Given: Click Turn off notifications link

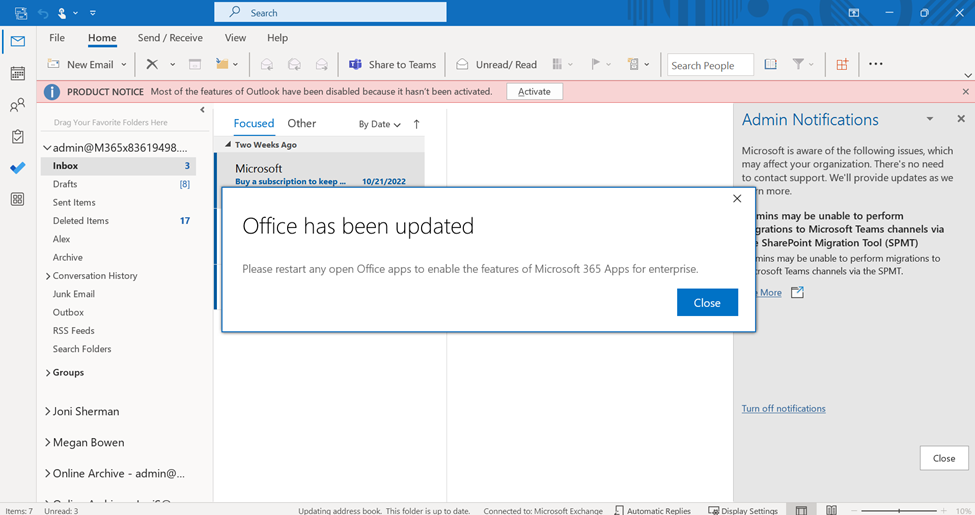Looking at the screenshot, I should pos(783,409).
